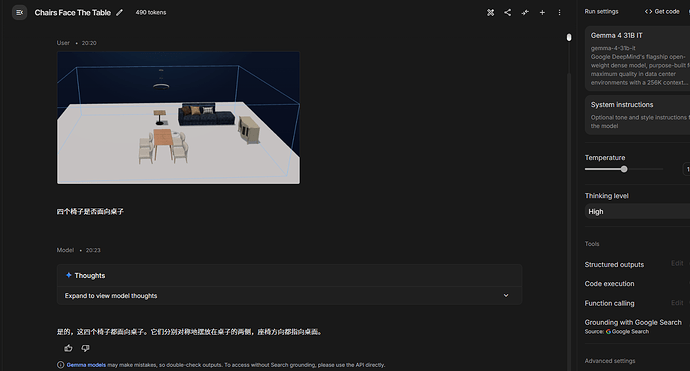The image size is (690, 371).
Task: Click the Run settings heading
Action: (x=601, y=11)
